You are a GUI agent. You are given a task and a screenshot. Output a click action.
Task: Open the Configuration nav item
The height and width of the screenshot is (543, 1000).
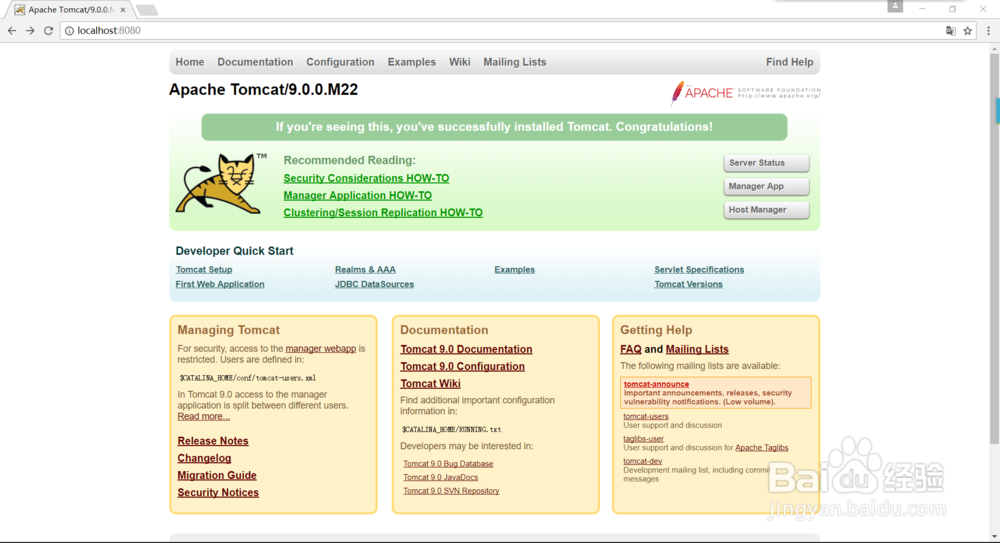click(340, 62)
